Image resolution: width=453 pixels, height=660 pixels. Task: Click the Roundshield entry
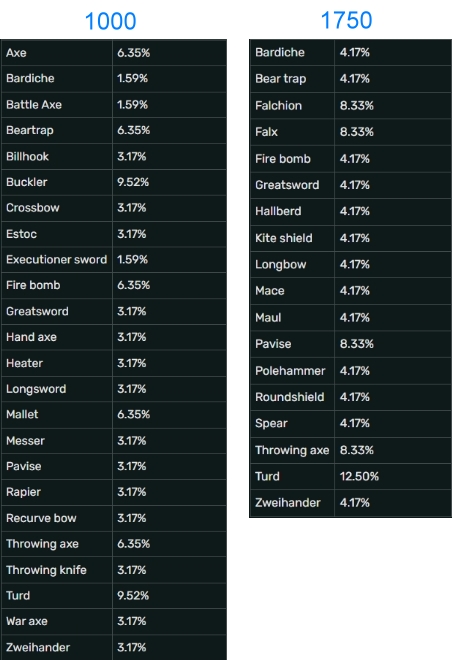click(290, 397)
